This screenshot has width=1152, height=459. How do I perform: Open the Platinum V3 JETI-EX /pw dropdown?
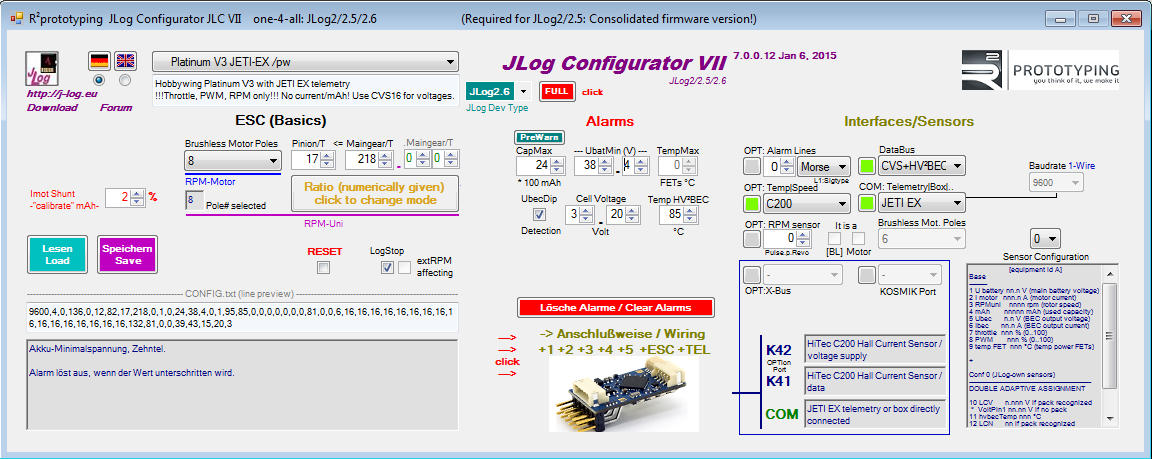(306, 62)
